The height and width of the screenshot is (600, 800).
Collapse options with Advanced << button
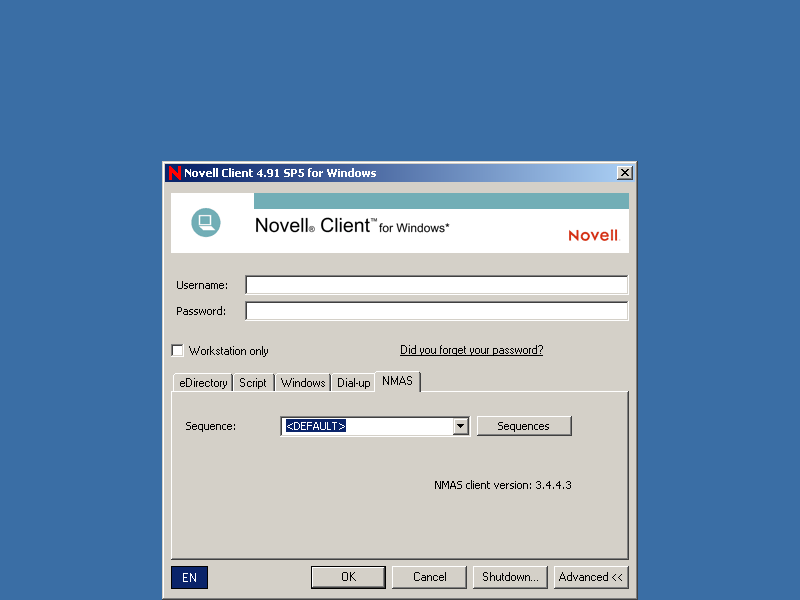pos(591,577)
